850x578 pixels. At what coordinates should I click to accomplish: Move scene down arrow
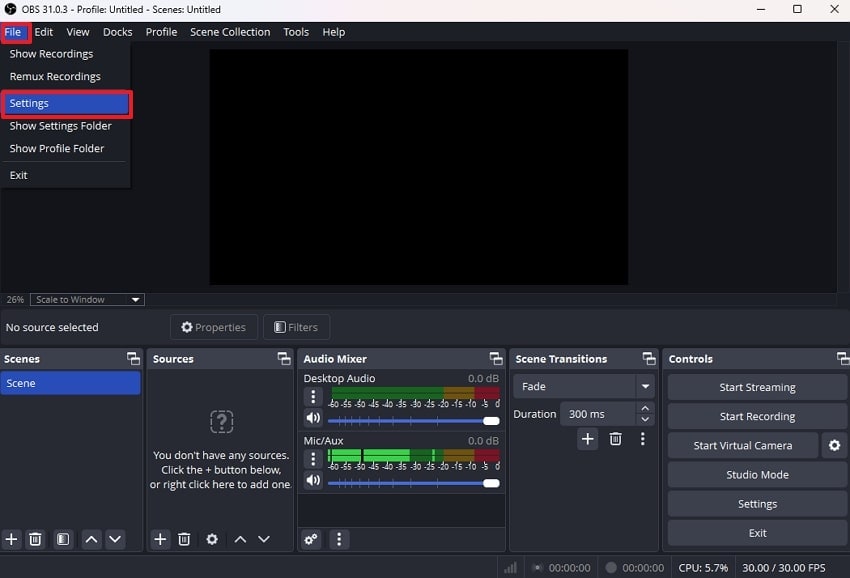(x=115, y=539)
